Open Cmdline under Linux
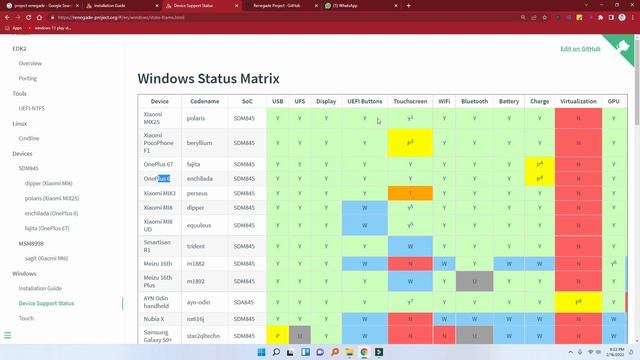 29,138
